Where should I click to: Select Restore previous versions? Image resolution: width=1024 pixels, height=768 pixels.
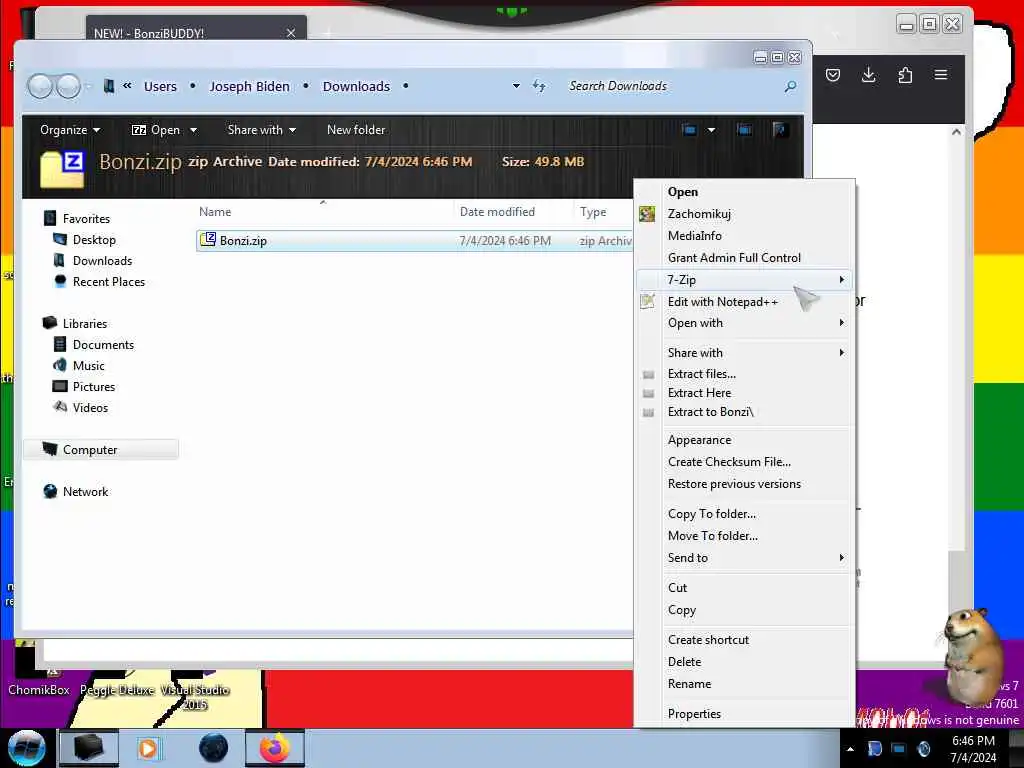[x=744, y=484]
